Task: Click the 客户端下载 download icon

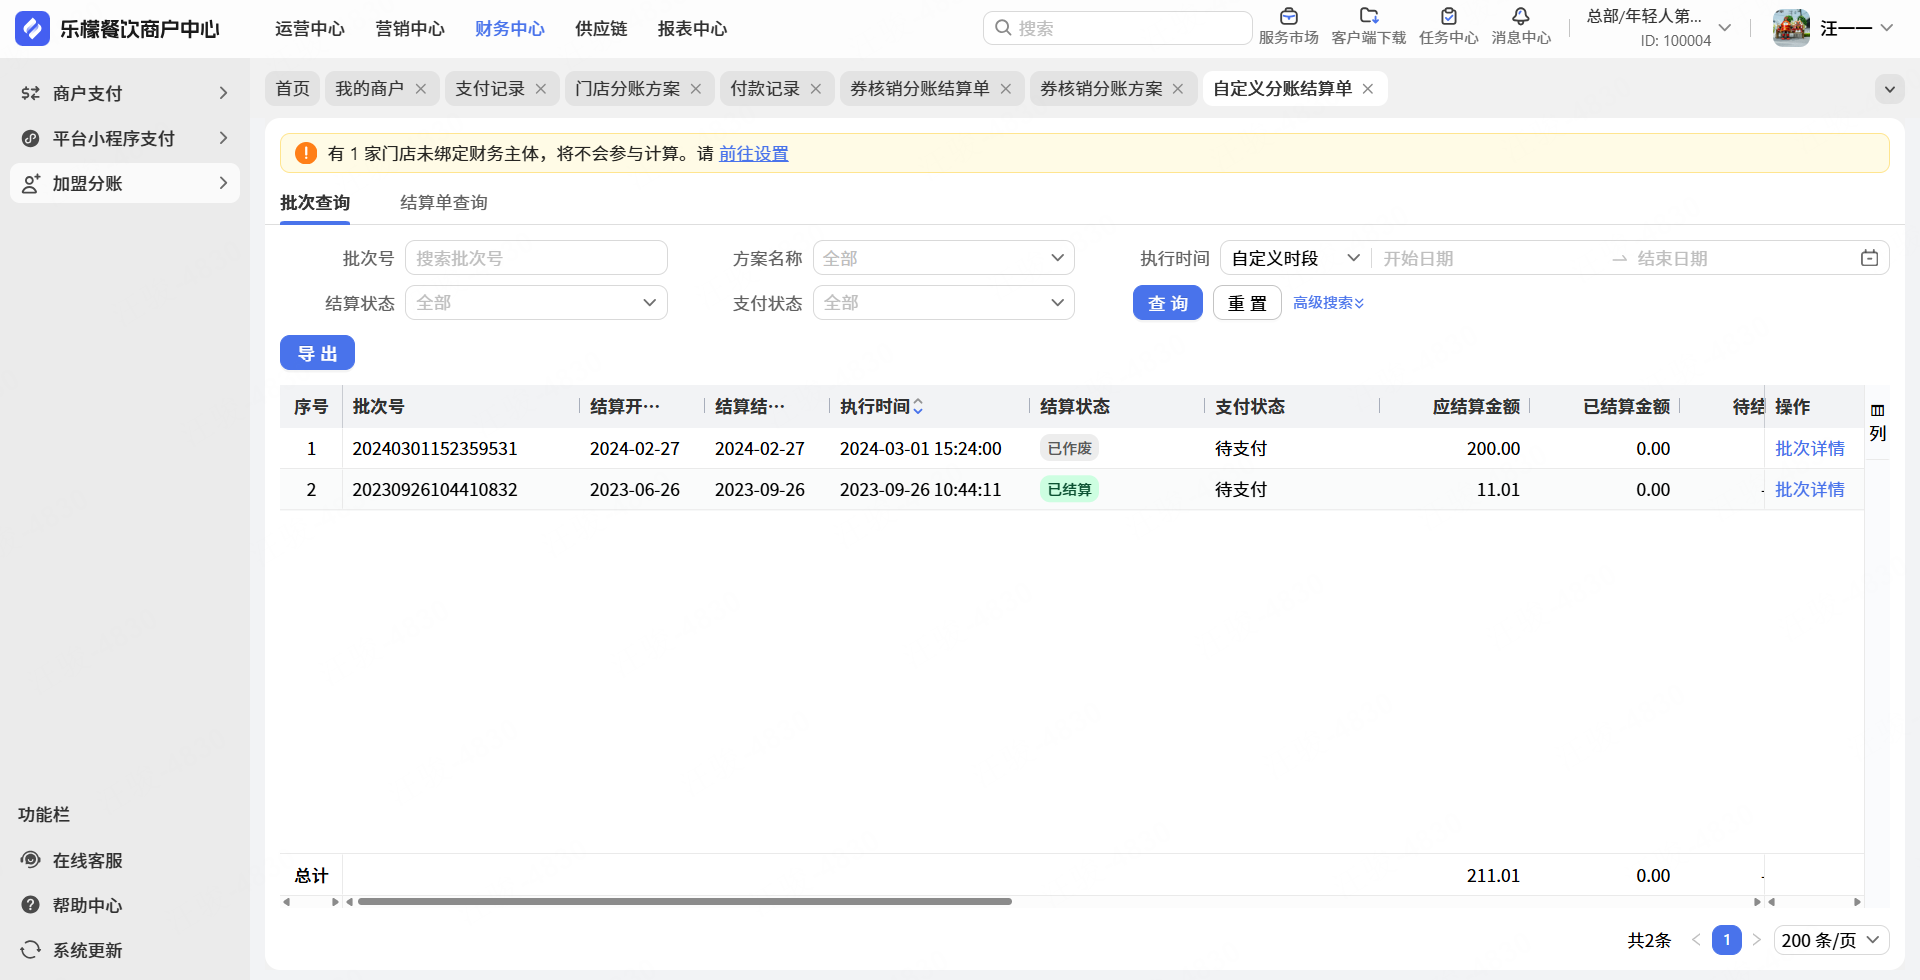Action: pos(1368,17)
